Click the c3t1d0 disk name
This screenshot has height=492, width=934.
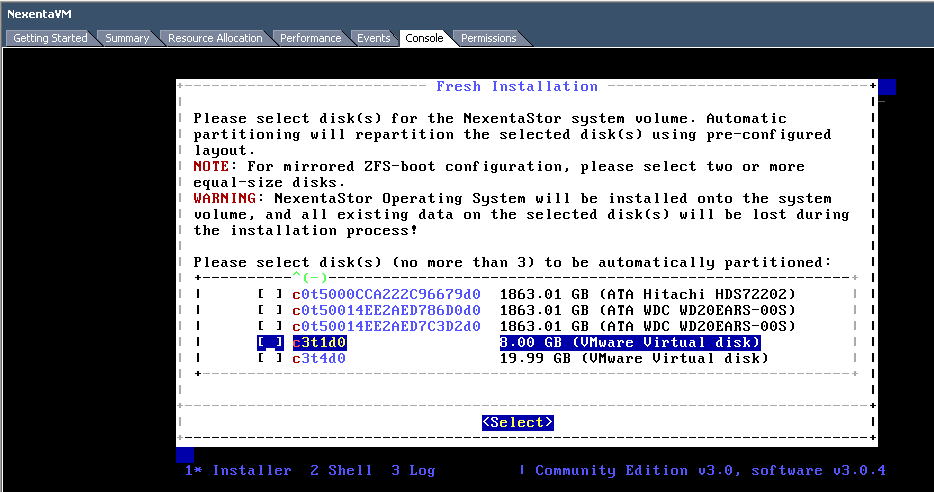click(319, 342)
